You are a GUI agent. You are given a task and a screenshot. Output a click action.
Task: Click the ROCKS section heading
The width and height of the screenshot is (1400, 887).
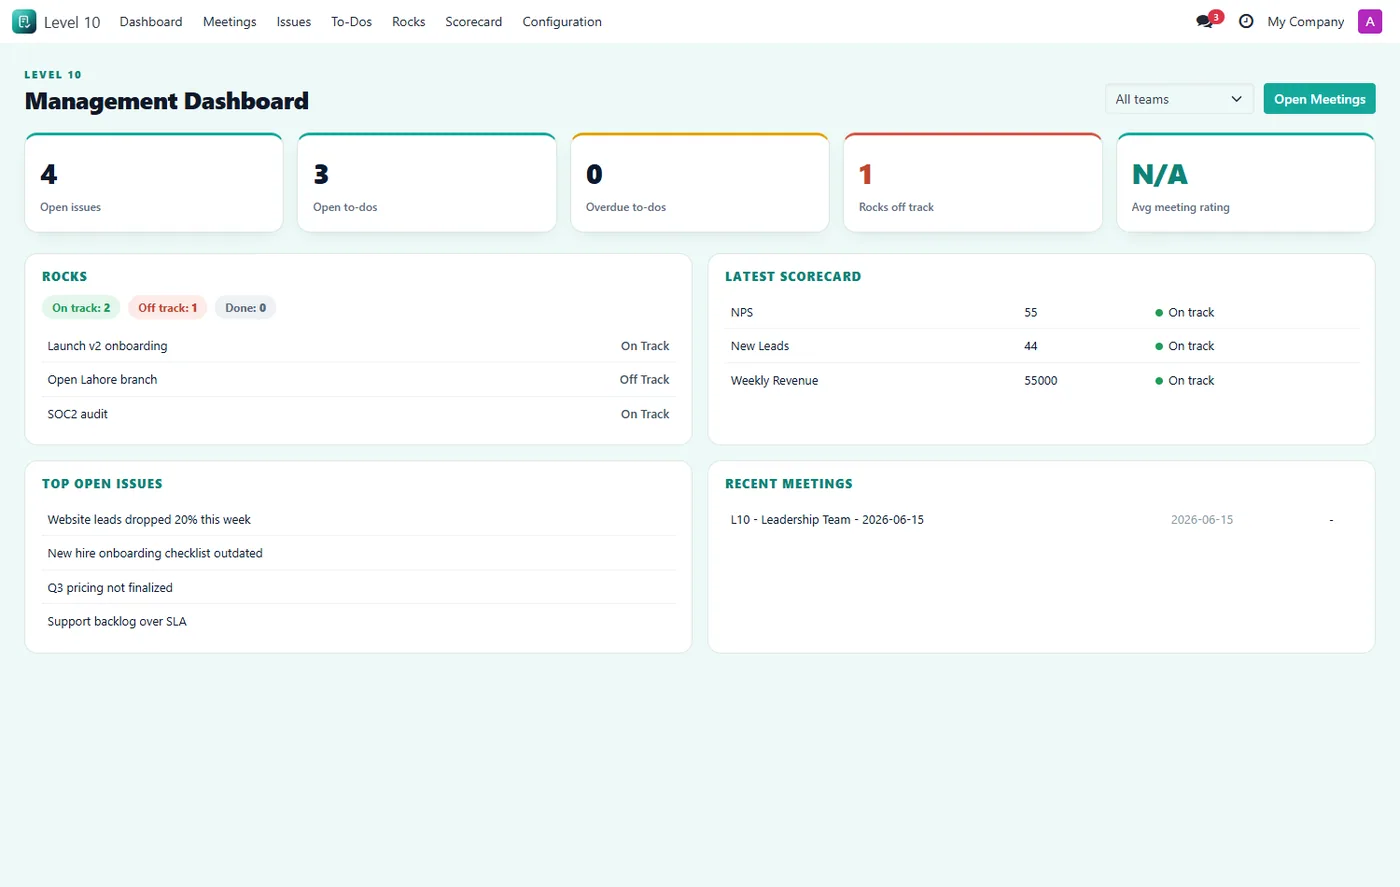pyautogui.click(x=65, y=276)
